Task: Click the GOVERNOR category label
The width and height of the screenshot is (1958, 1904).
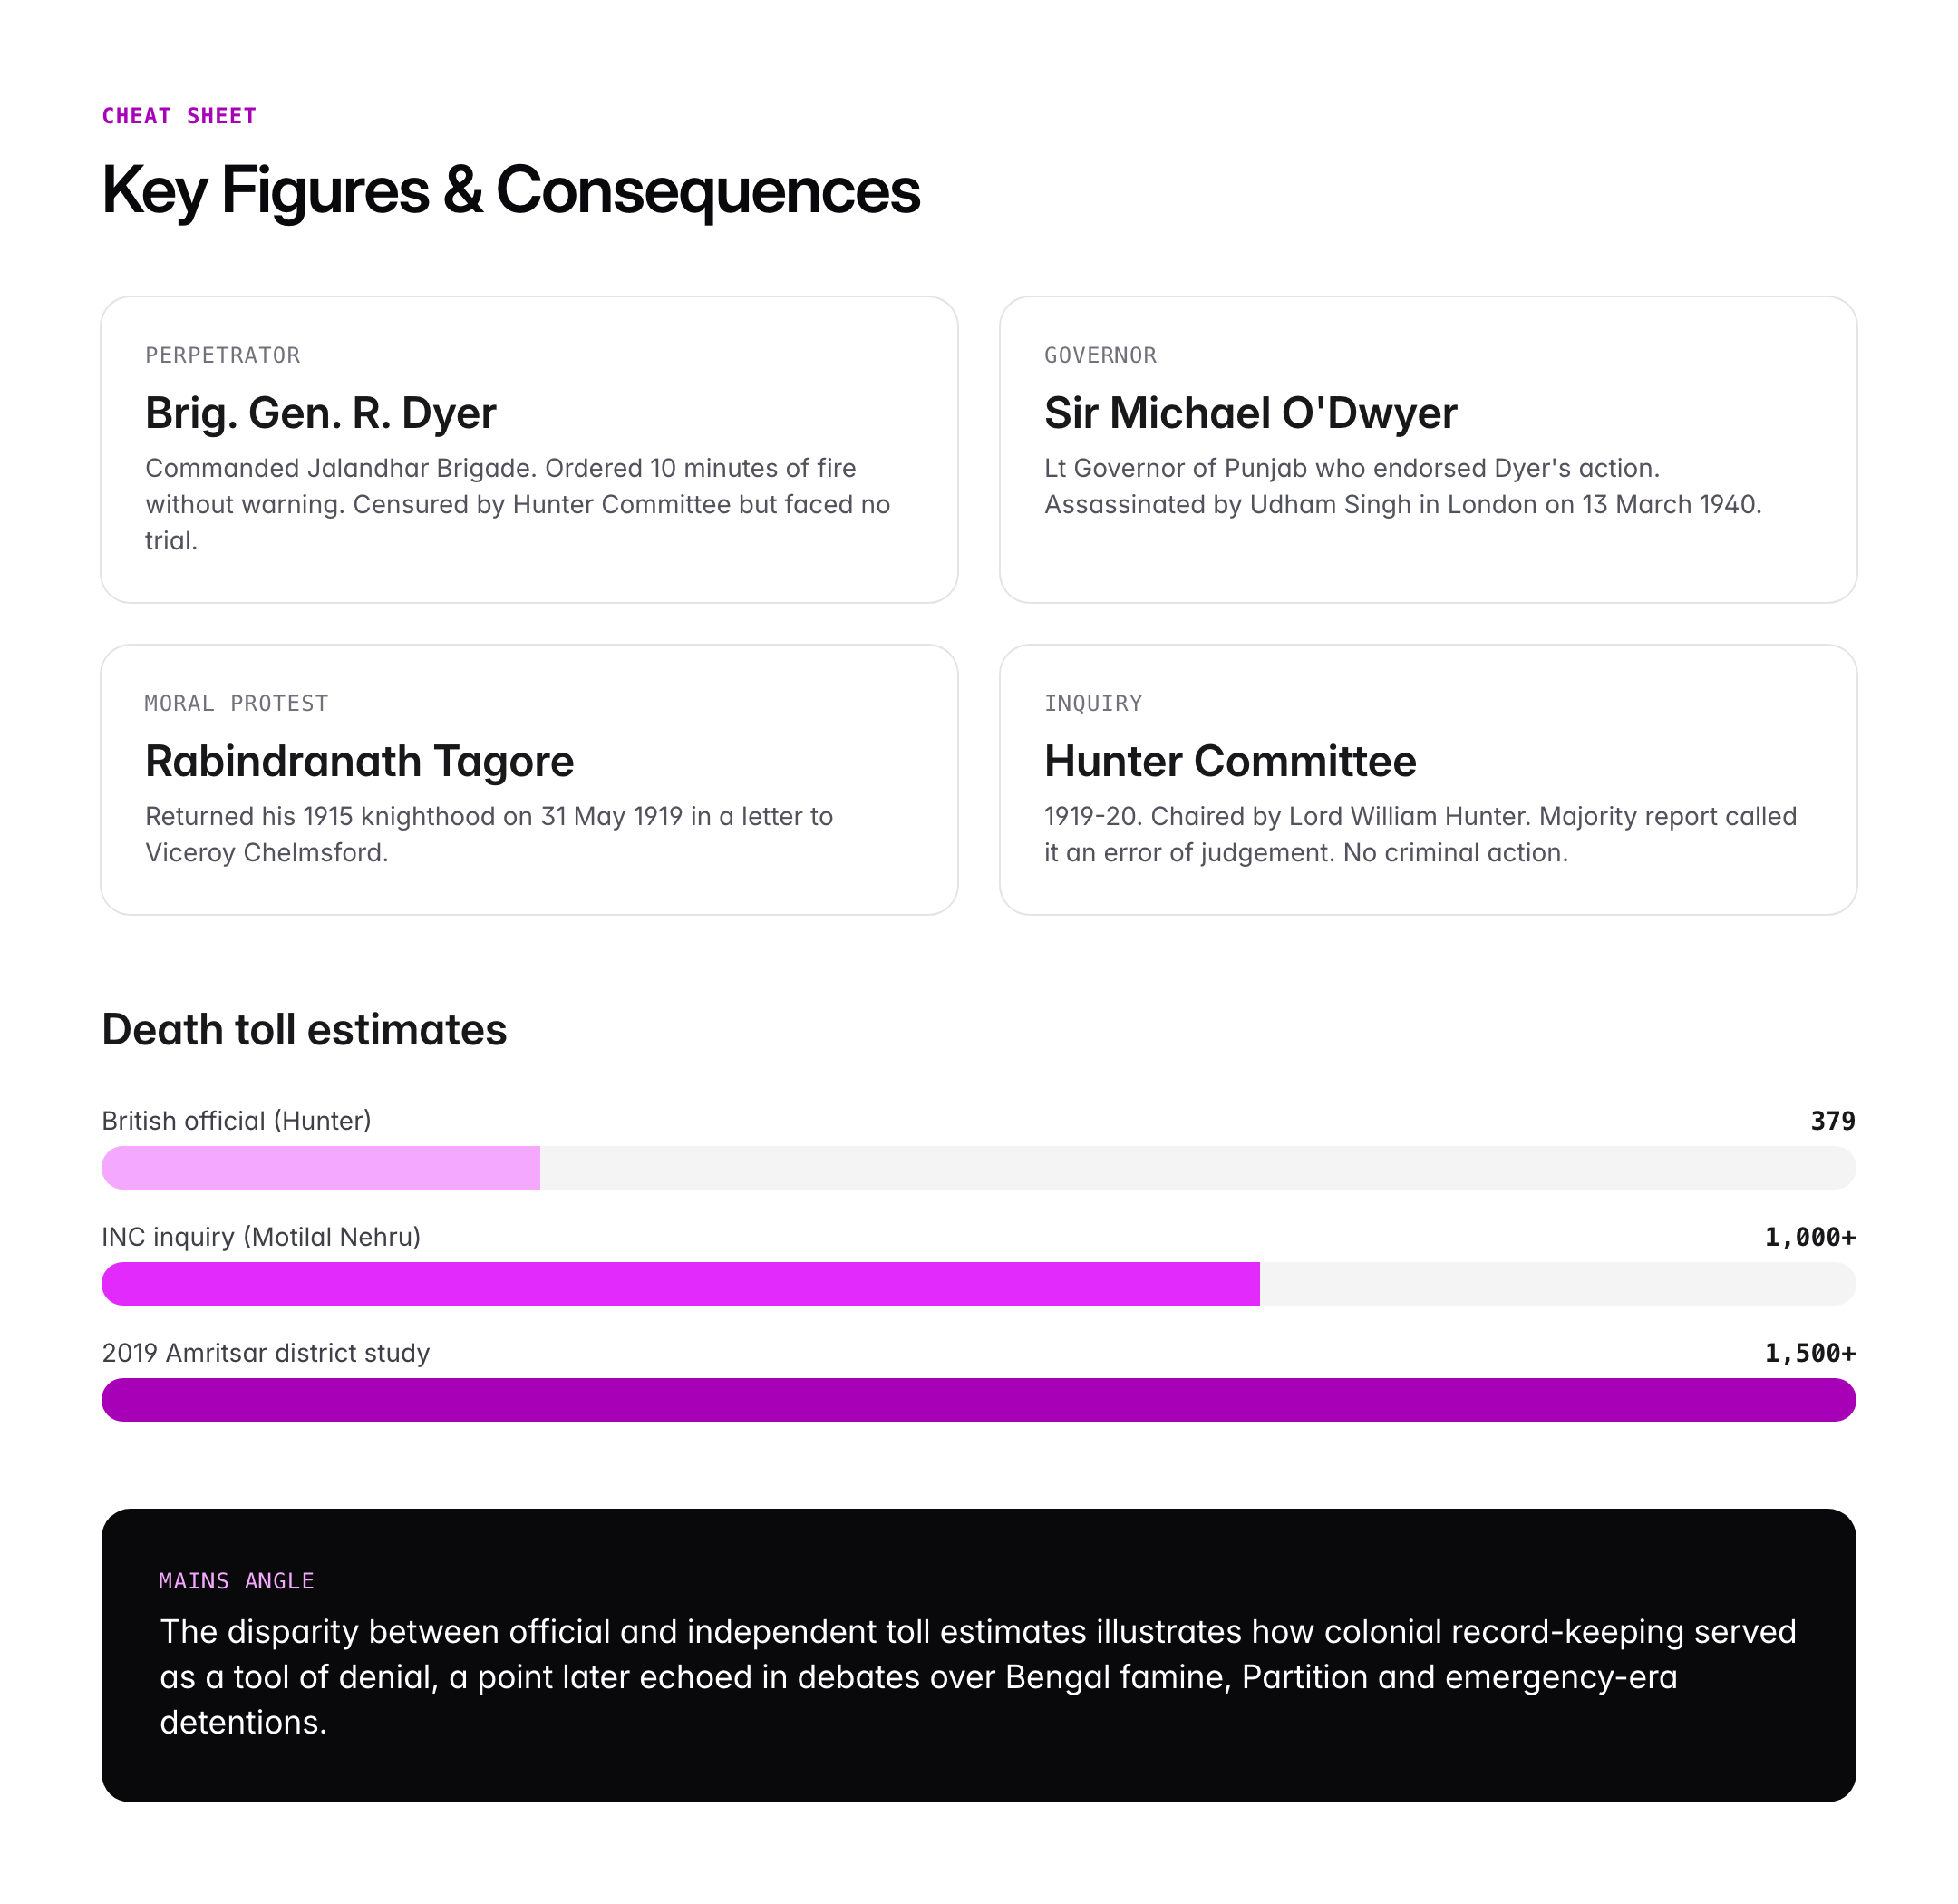Action: click(1100, 355)
